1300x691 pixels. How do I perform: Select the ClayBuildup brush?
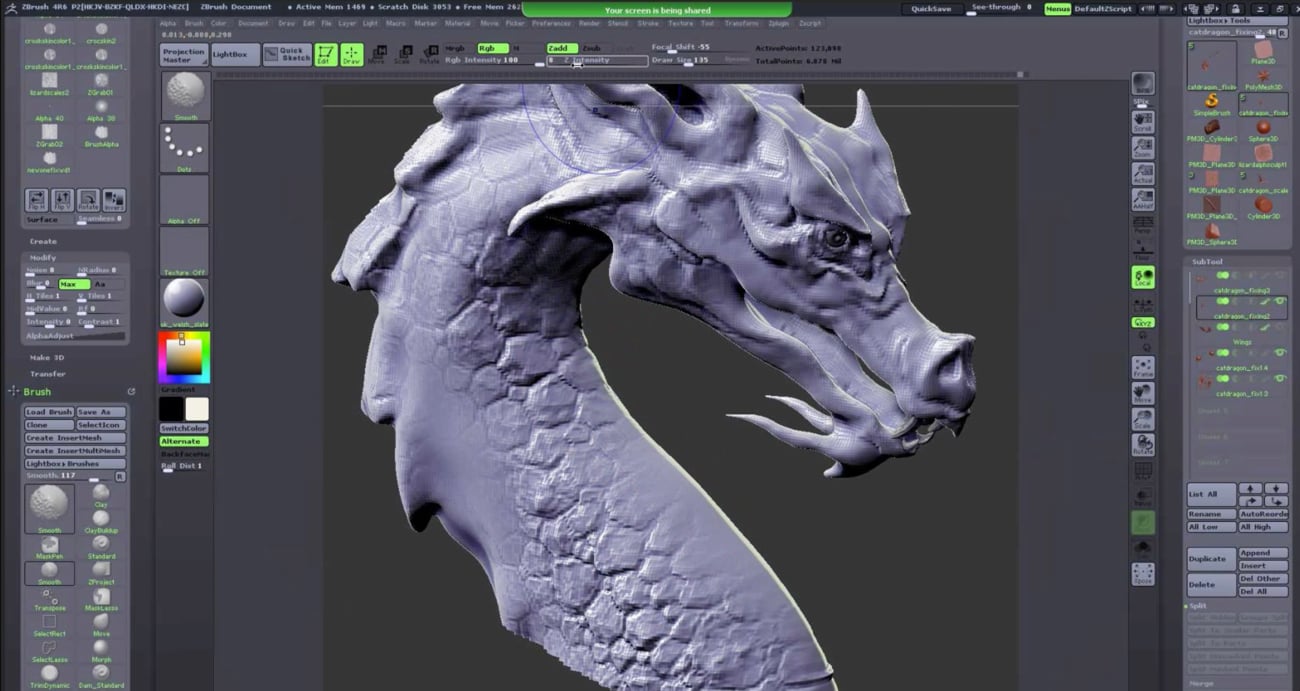pos(101,520)
